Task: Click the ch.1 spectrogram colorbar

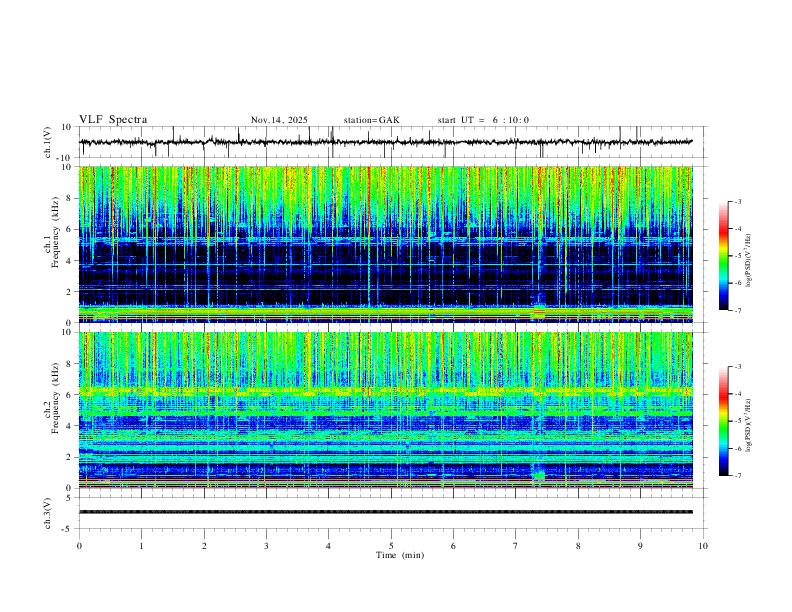Action: click(723, 256)
